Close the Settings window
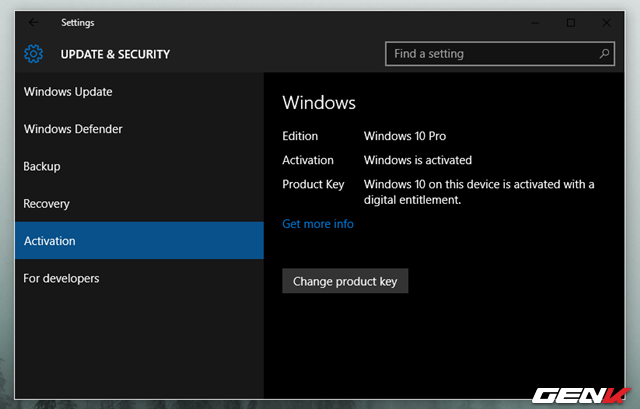640x409 pixels. click(x=607, y=23)
